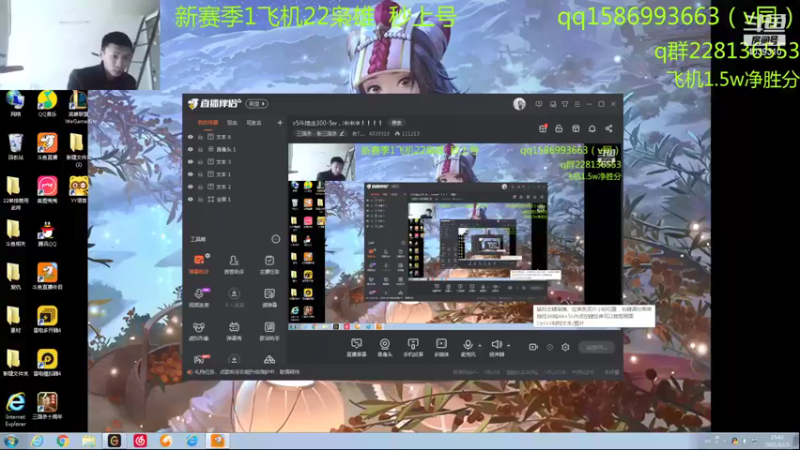Open settings gear in the bottom bar
The width and height of the screenshot is (800, 450).
(565, 347)
